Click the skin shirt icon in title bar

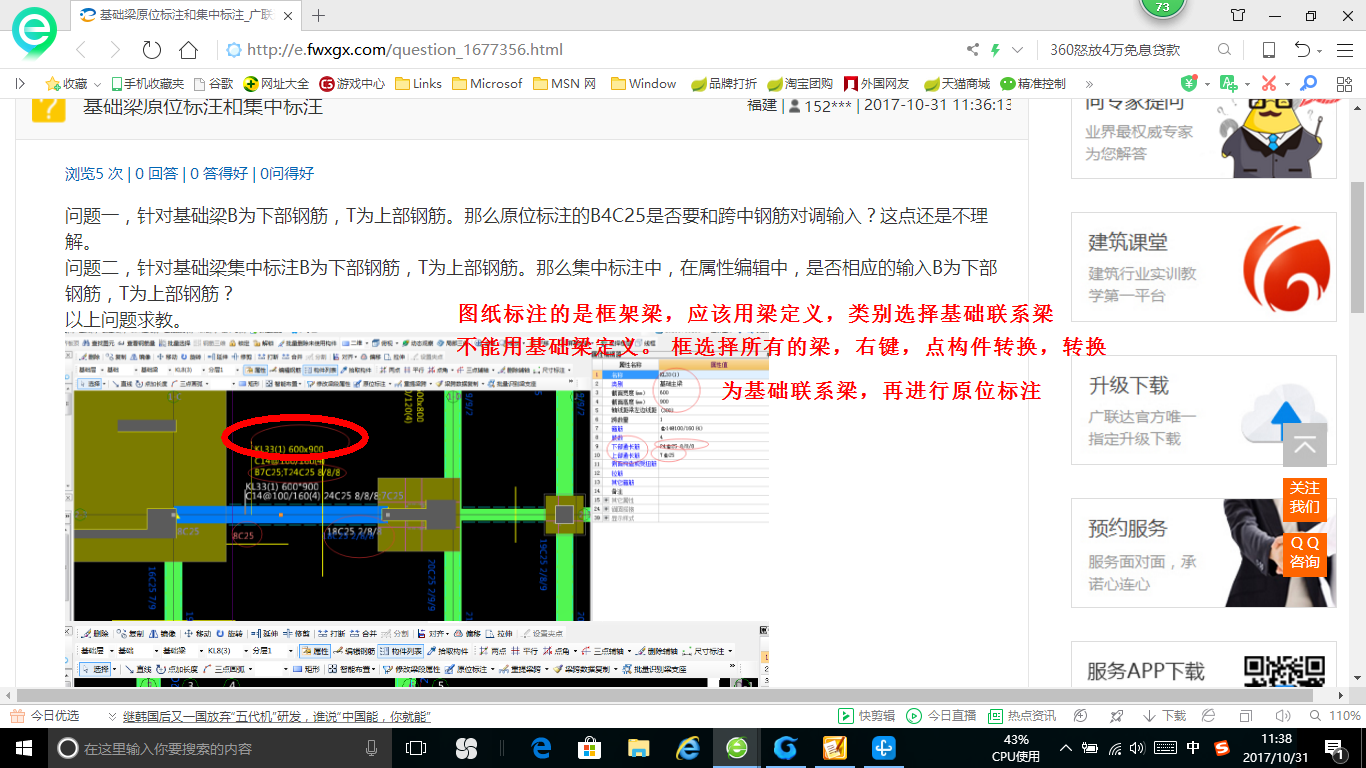1238,15
